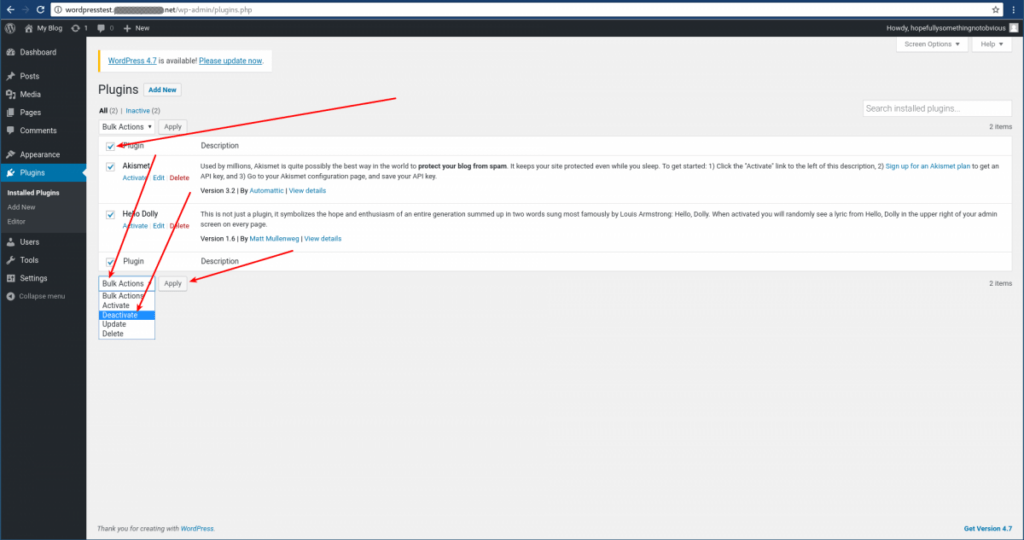Viewport: 1024px width, 540px height.
Task: Bookmark page with the star icon
Action: (995, 10)
